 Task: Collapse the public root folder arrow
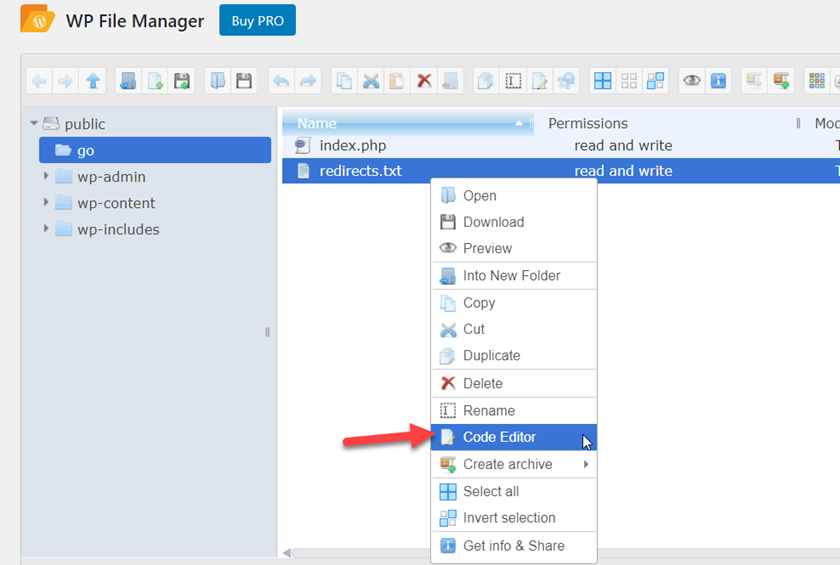[34, 124]
